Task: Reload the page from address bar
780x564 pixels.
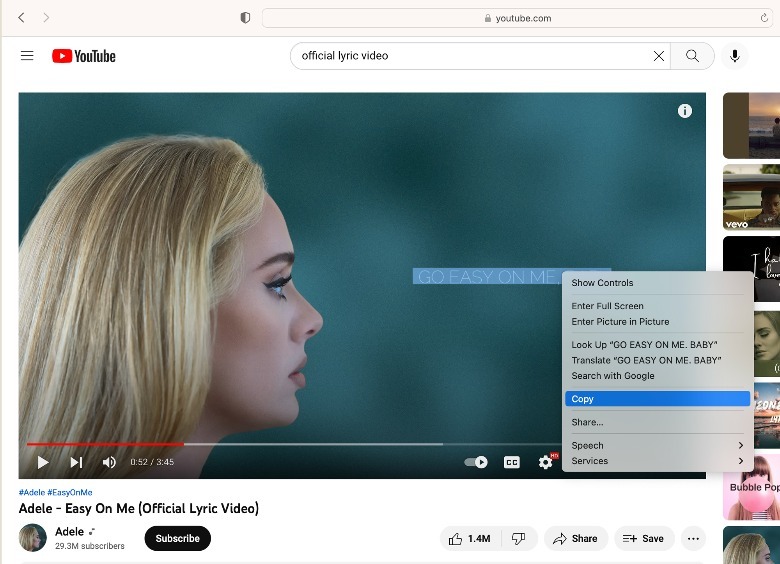Action: (764, 18)
